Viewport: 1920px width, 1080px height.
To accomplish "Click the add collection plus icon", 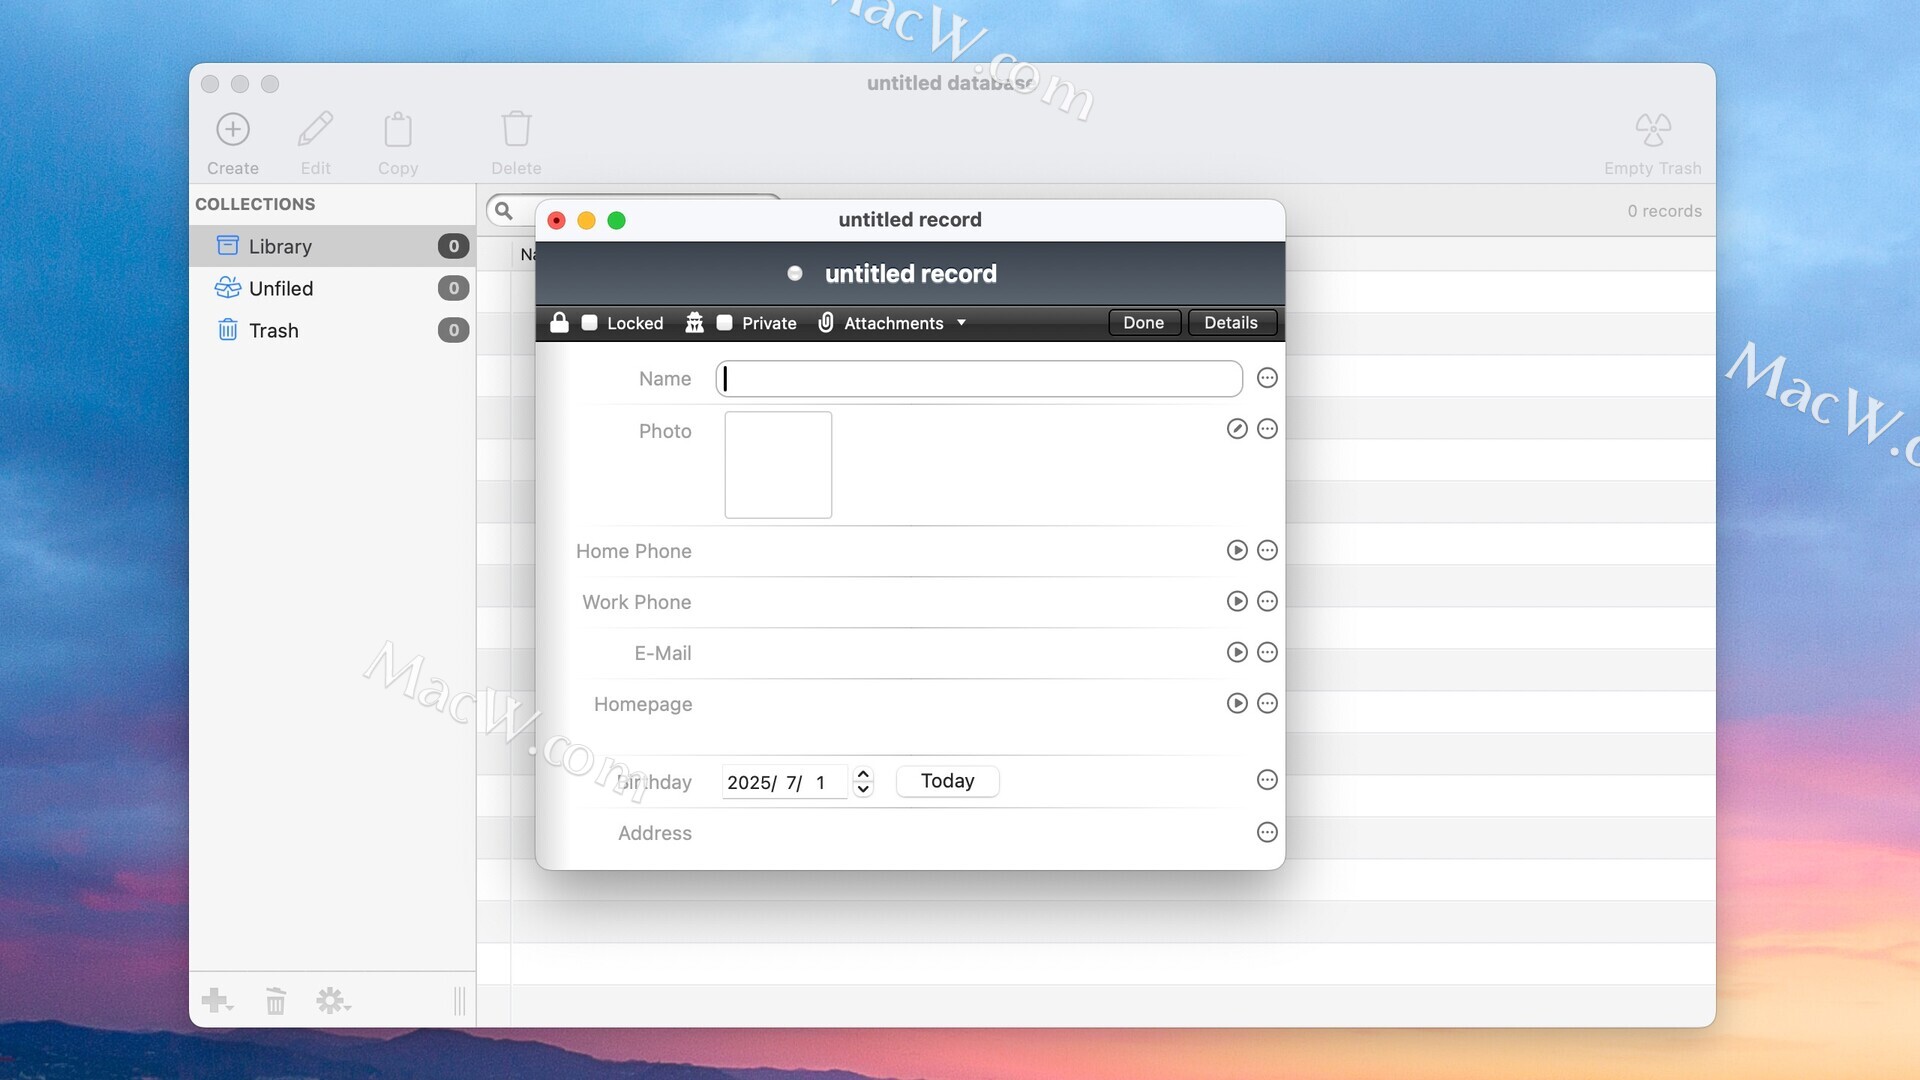I will coord(215,1000).
